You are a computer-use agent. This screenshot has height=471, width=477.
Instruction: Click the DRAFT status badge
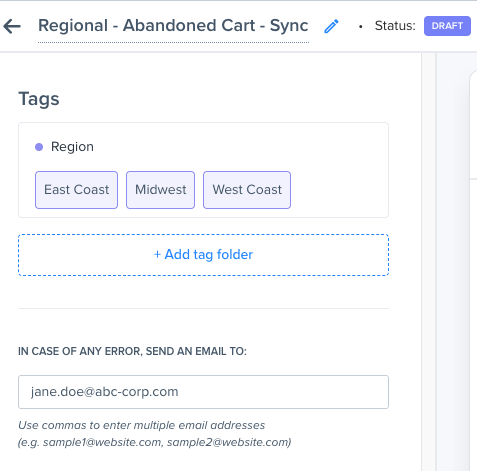pyautogui.click(x=447, y=26)
